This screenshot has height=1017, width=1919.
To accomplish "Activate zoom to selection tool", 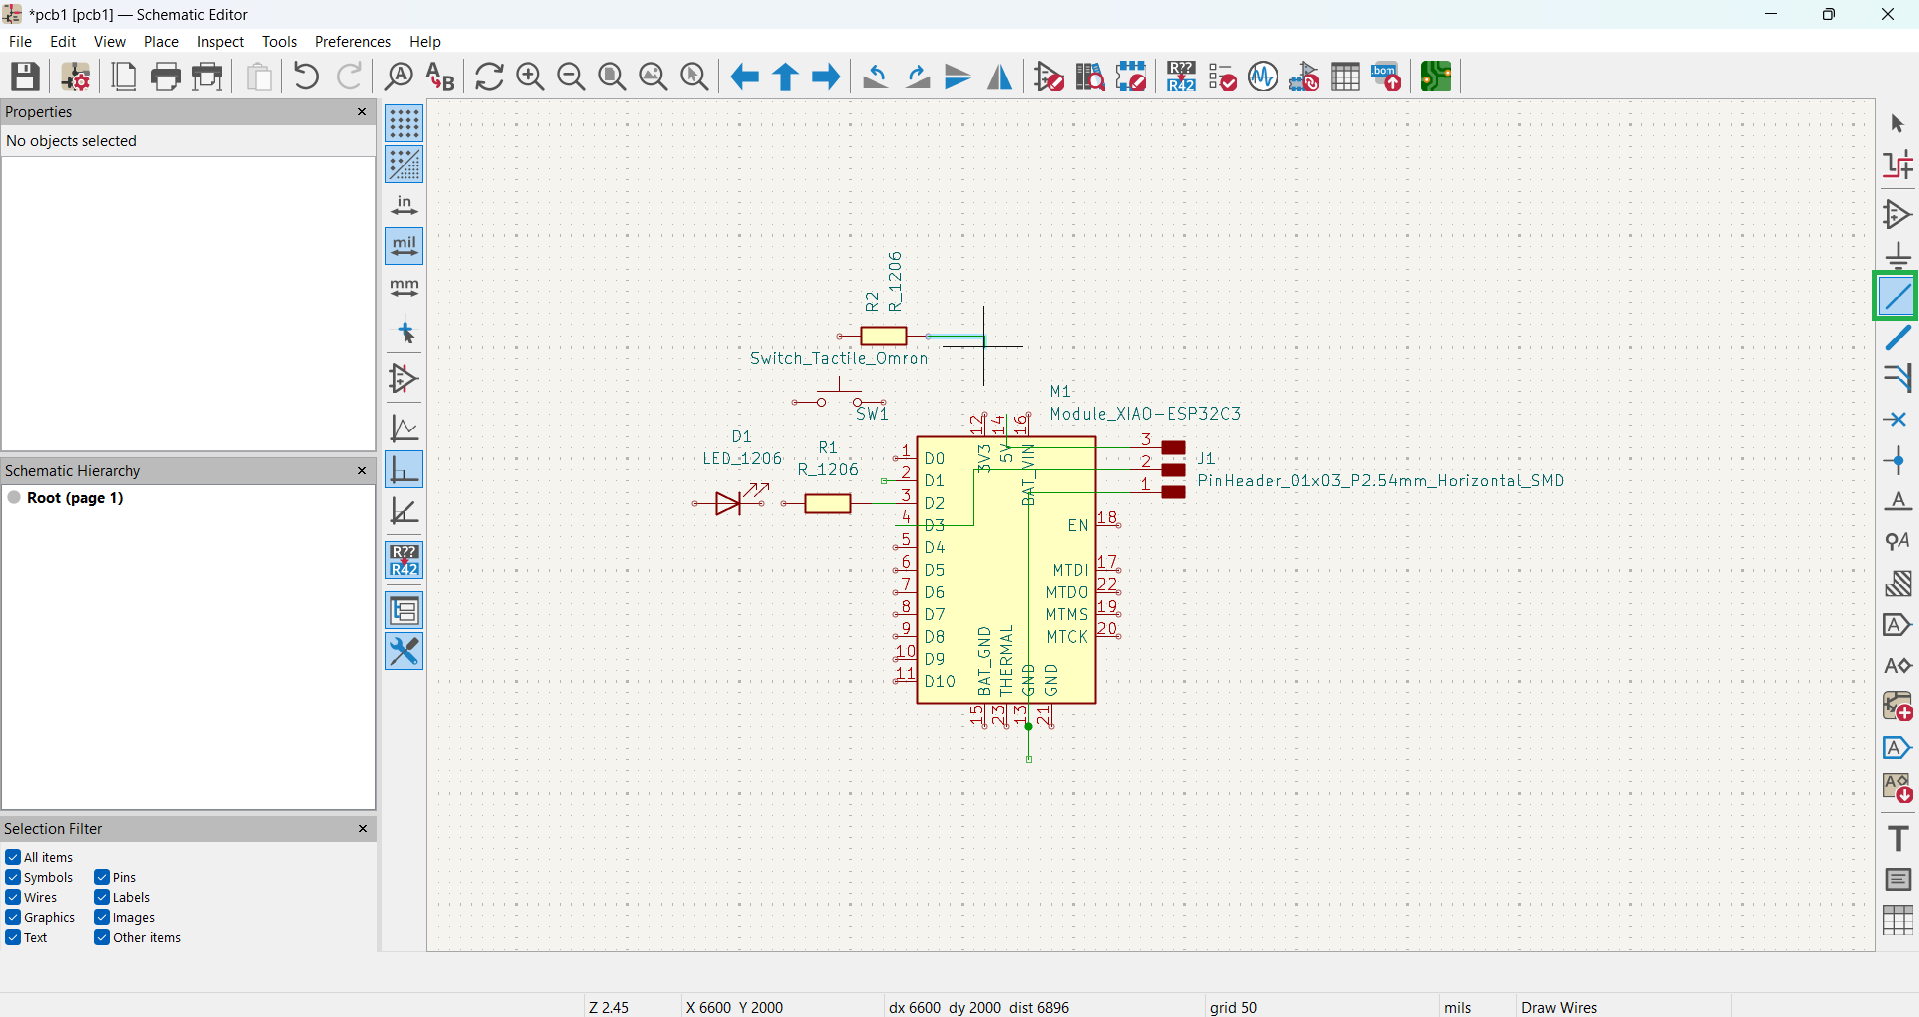I will tap(694, 76).
